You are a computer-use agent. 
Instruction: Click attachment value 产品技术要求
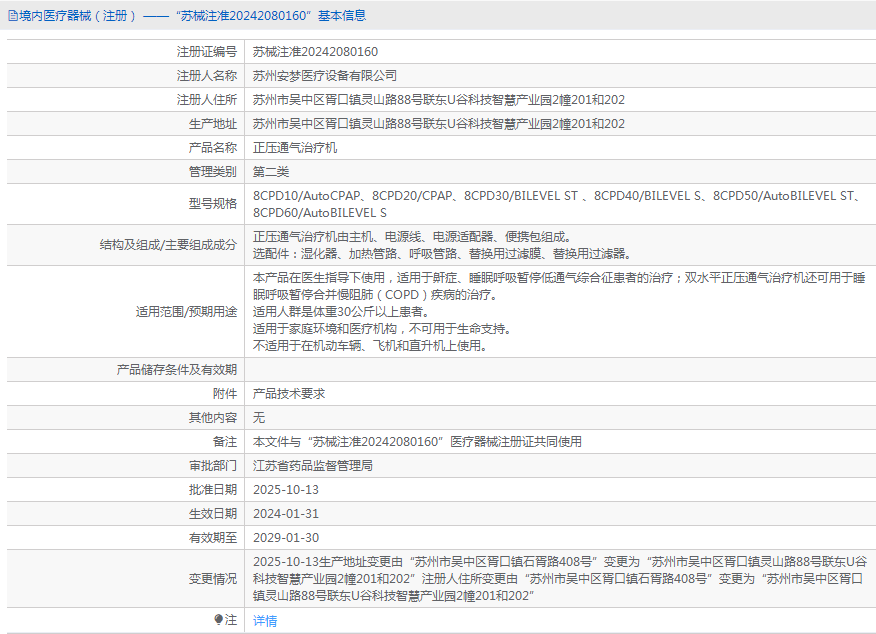[289, 394]
